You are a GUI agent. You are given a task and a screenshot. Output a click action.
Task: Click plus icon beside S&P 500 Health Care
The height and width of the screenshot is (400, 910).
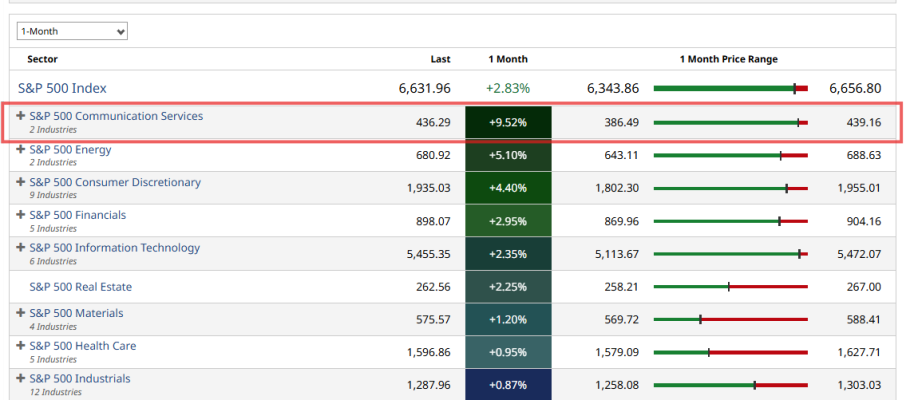pos(21,346)
